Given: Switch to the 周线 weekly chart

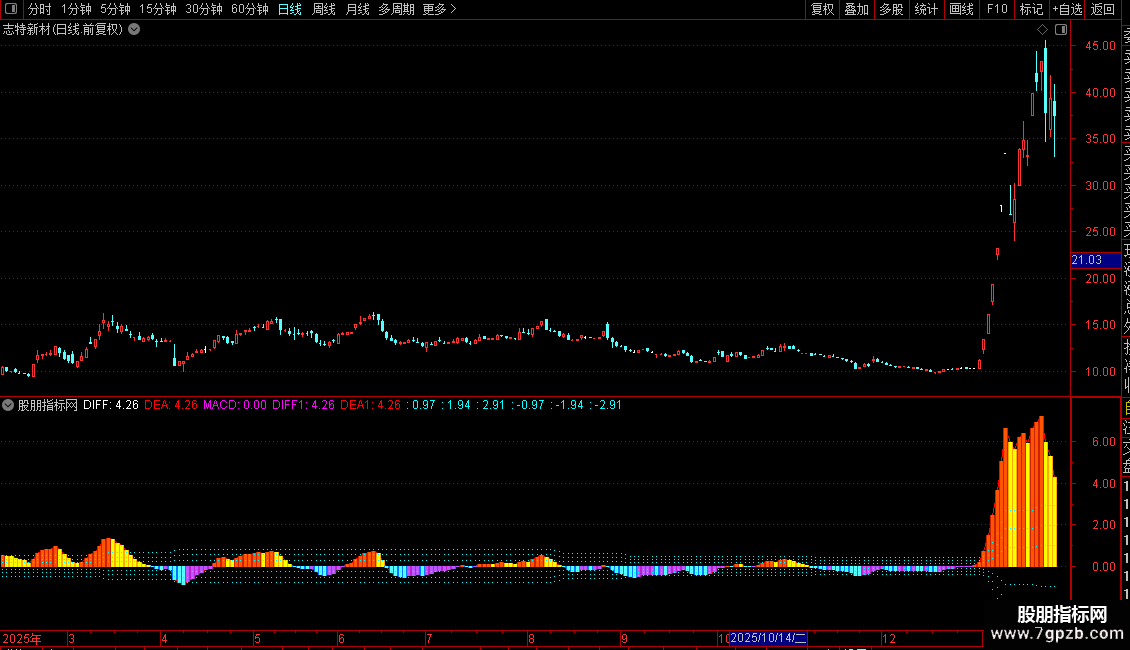Looking at the screenshot, I should pyautogui.click(x=324, y=9).
